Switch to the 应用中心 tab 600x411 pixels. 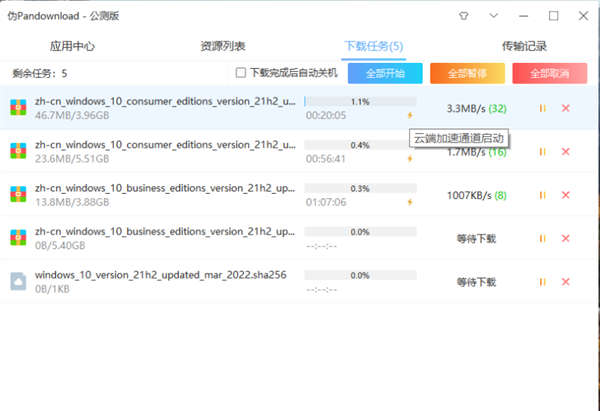coord(72,46)
